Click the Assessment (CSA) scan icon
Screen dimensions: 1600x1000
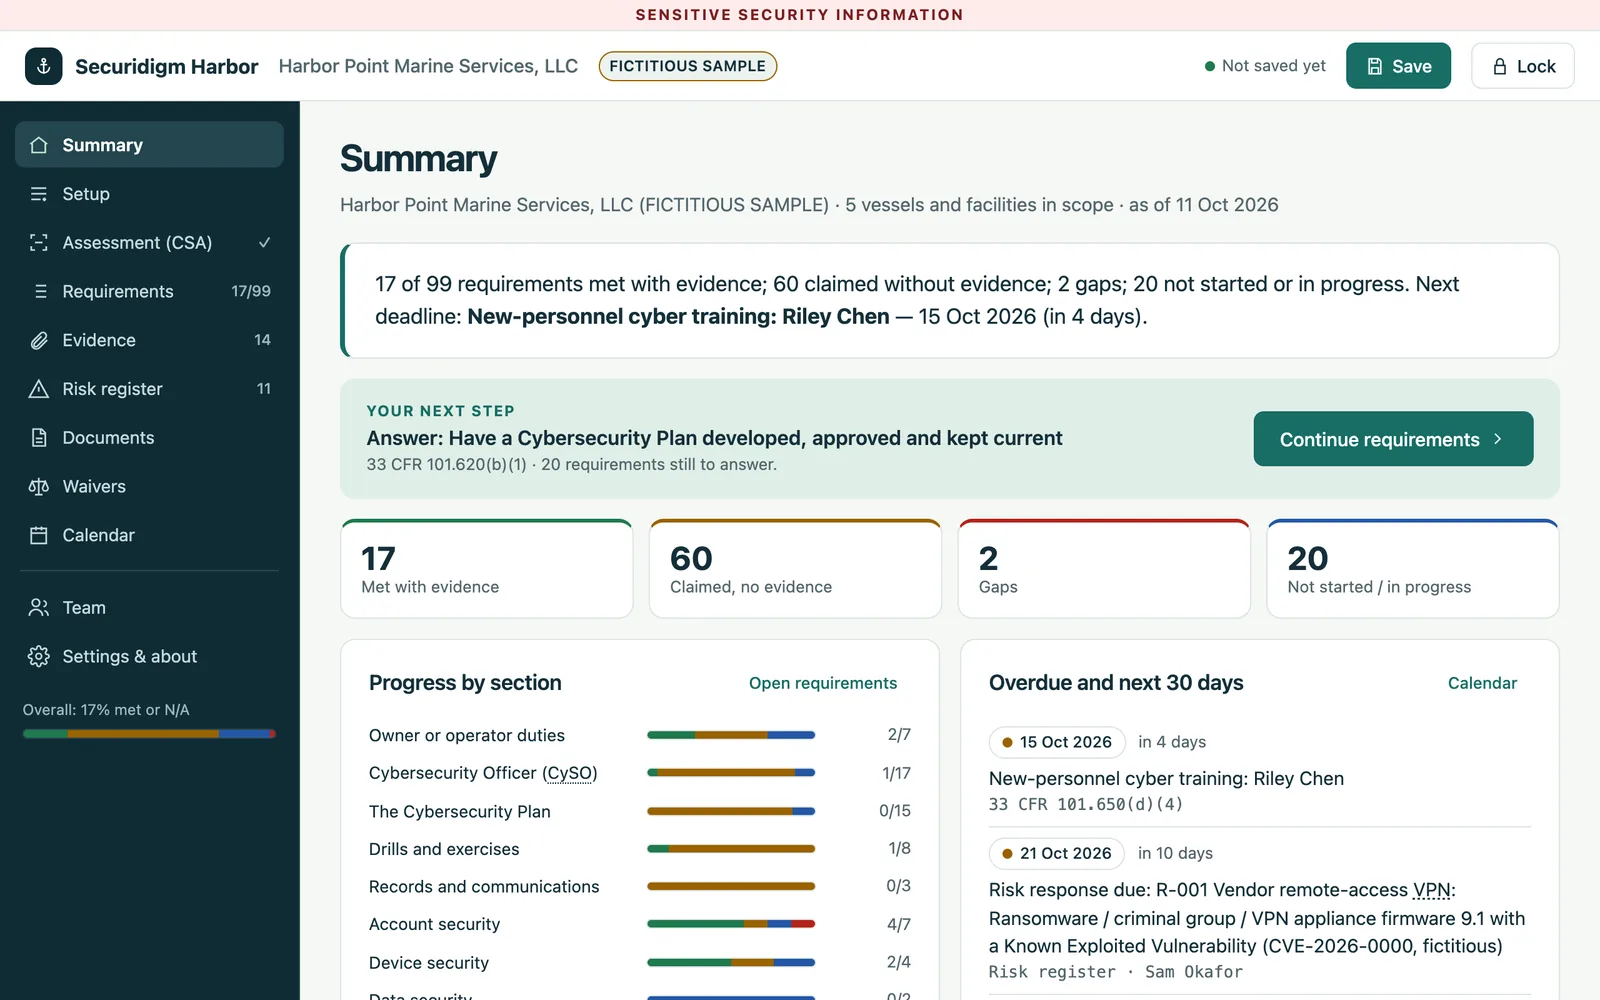pyautogui.click(x=39, y=243)
